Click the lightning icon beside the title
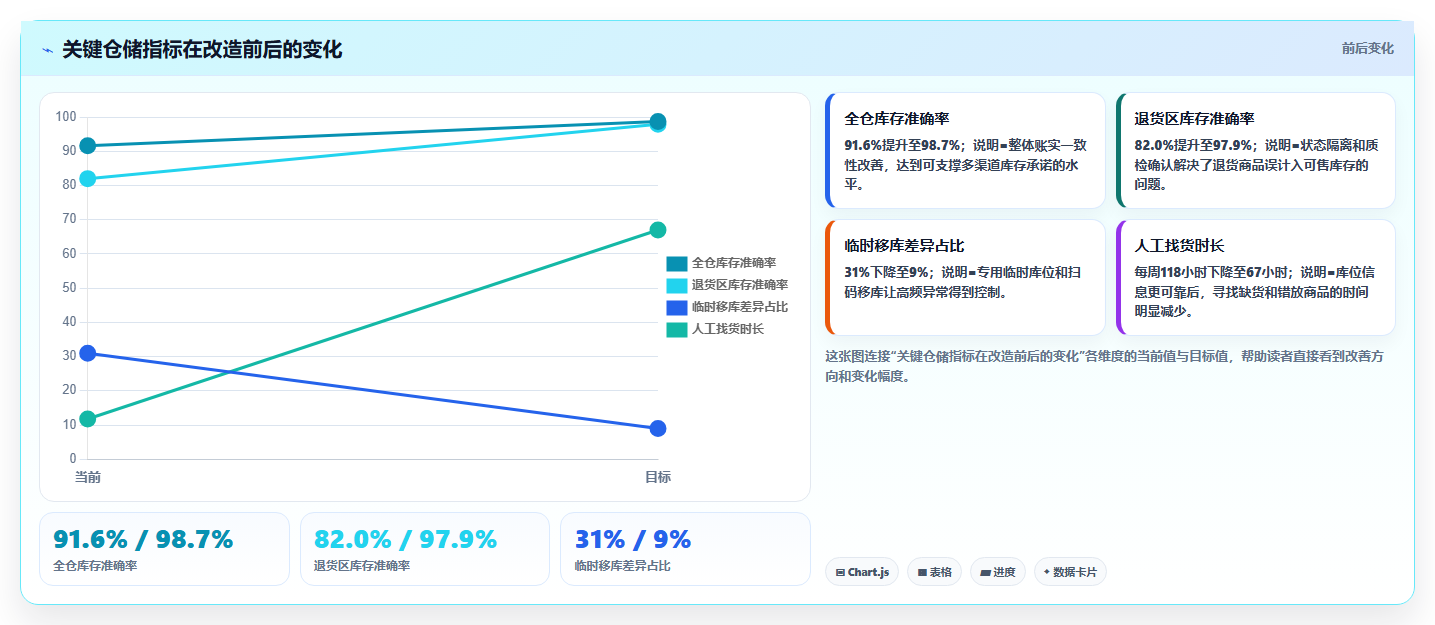Screen dimensions: 1435x625 pos(47,50)
